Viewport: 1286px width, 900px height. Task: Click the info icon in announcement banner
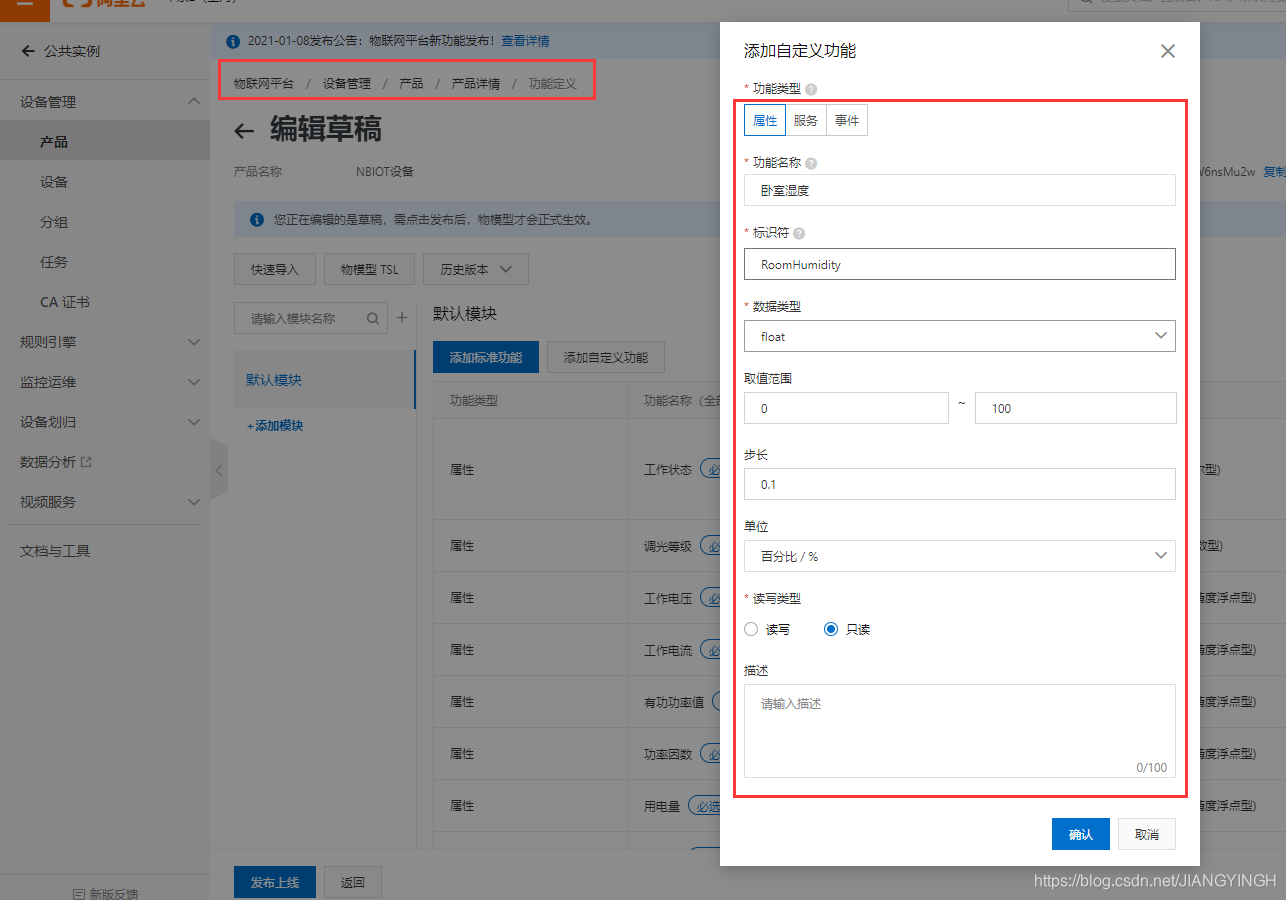click(233, 41)
